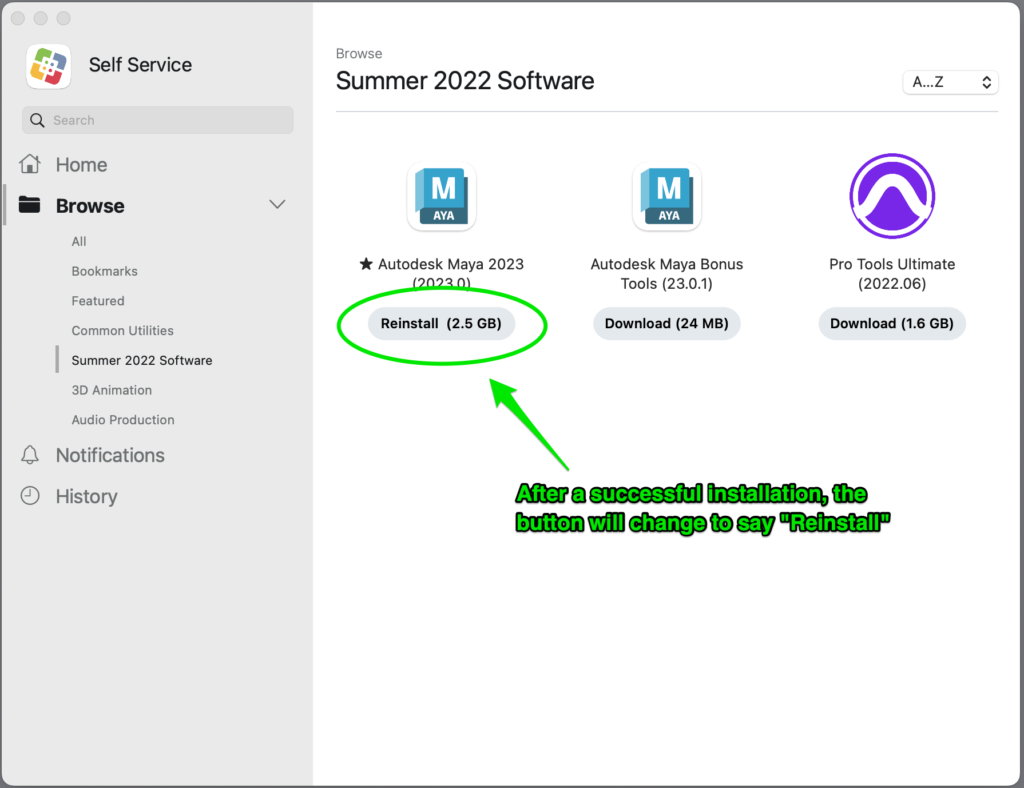Click the red close window button
The height and width of the screenshot is (788, 1024).
click(18, 18)
